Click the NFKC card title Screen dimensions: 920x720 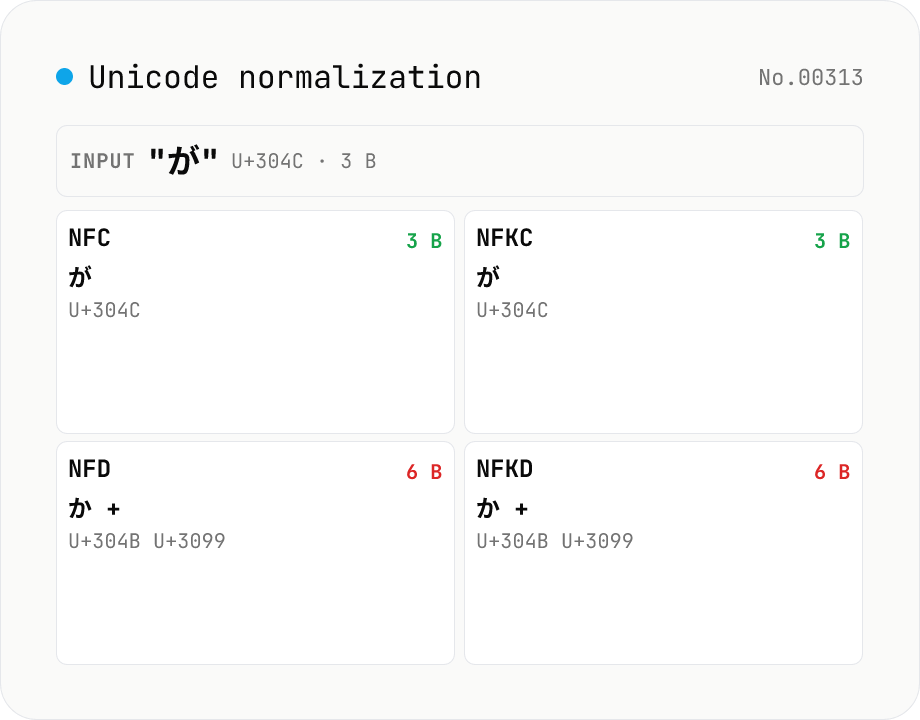(x=505, y=238)
